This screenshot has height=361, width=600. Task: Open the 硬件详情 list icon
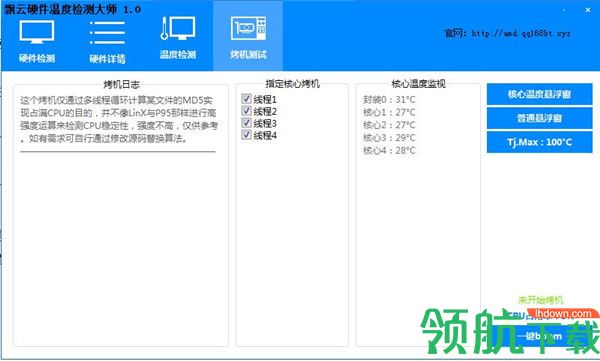107,33
